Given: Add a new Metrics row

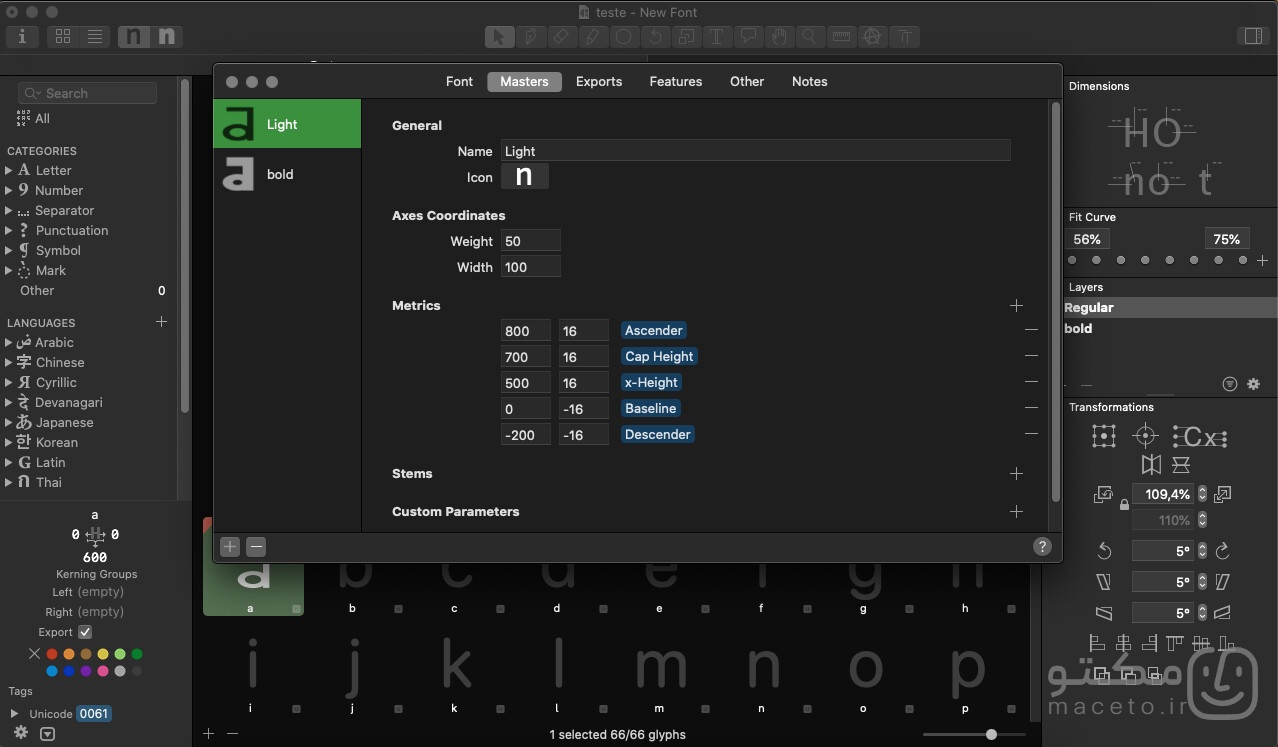Looking at the screenshot, I should (x=1016, y=305).
